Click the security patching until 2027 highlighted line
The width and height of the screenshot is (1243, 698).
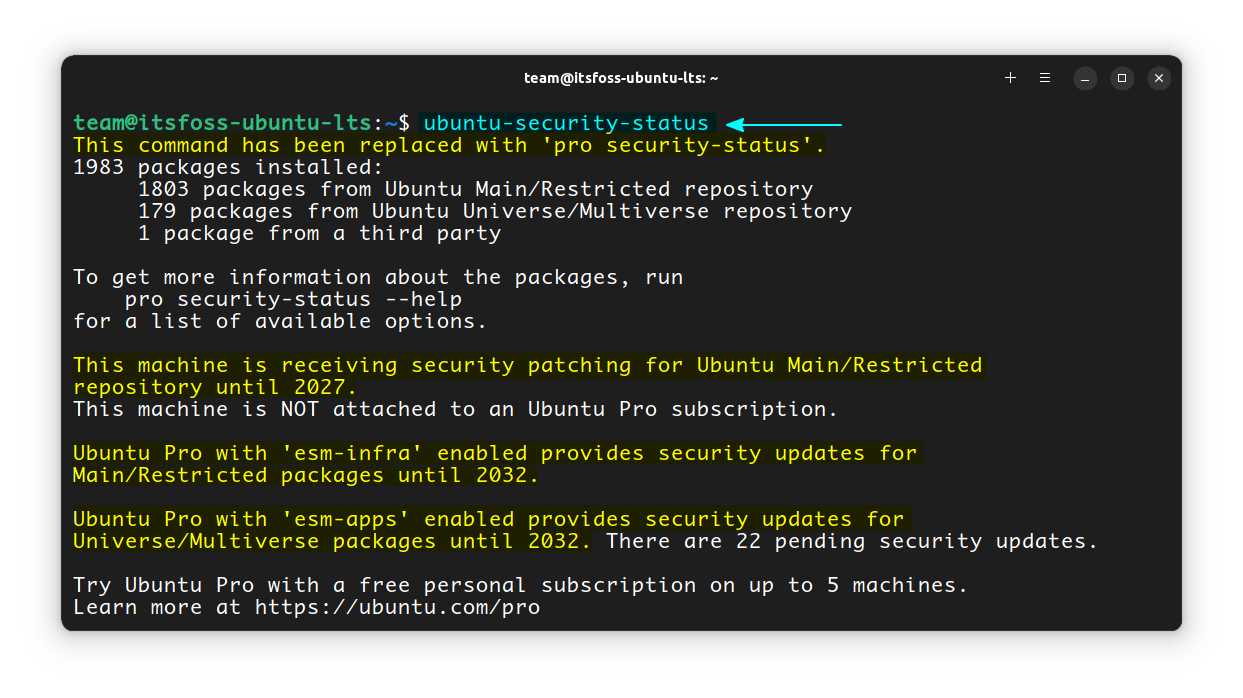coord(525,364)
